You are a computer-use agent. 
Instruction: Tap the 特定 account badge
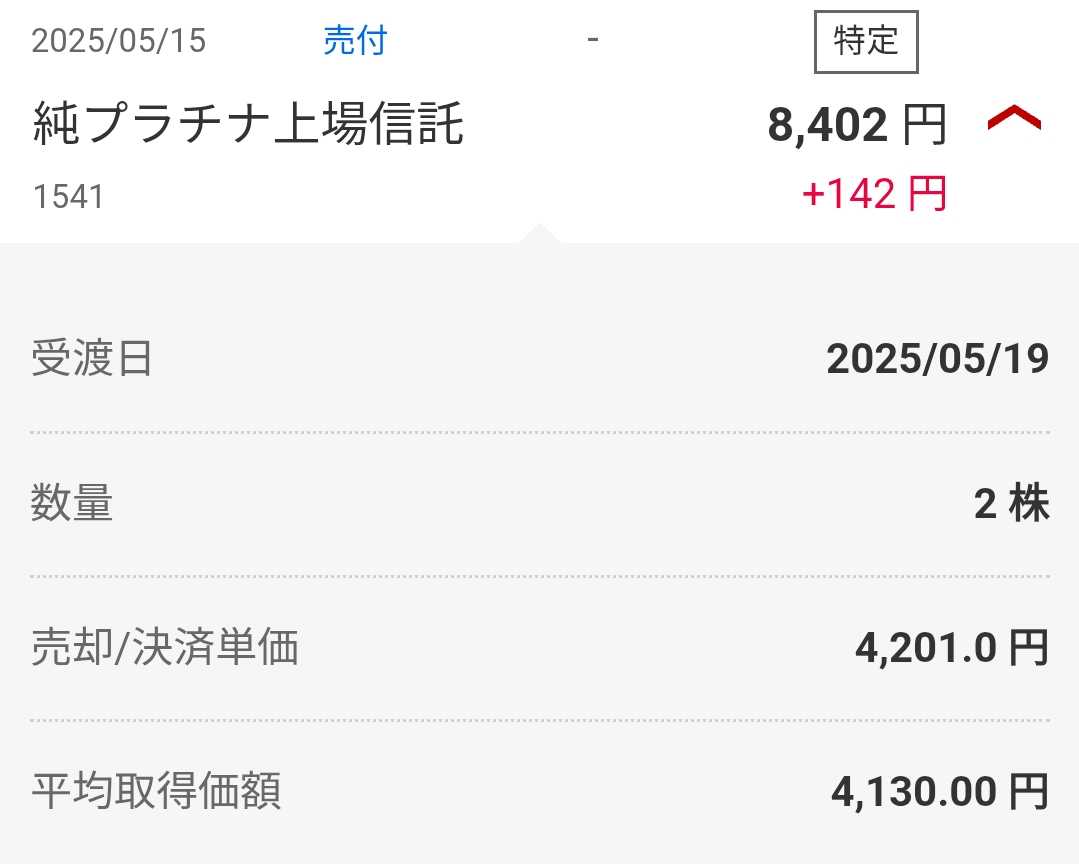[865, 42]
